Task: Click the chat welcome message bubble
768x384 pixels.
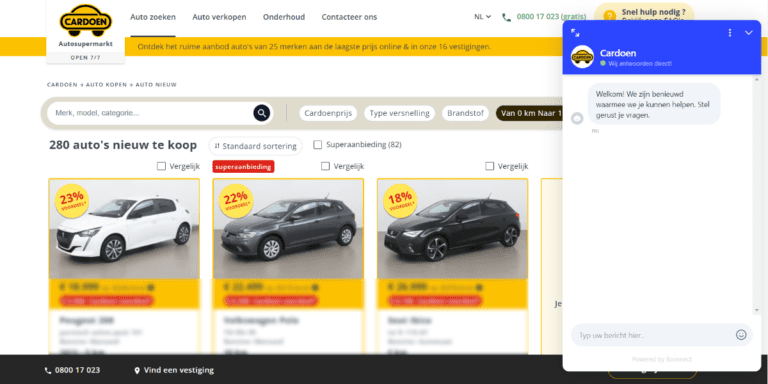Action: 654,104
